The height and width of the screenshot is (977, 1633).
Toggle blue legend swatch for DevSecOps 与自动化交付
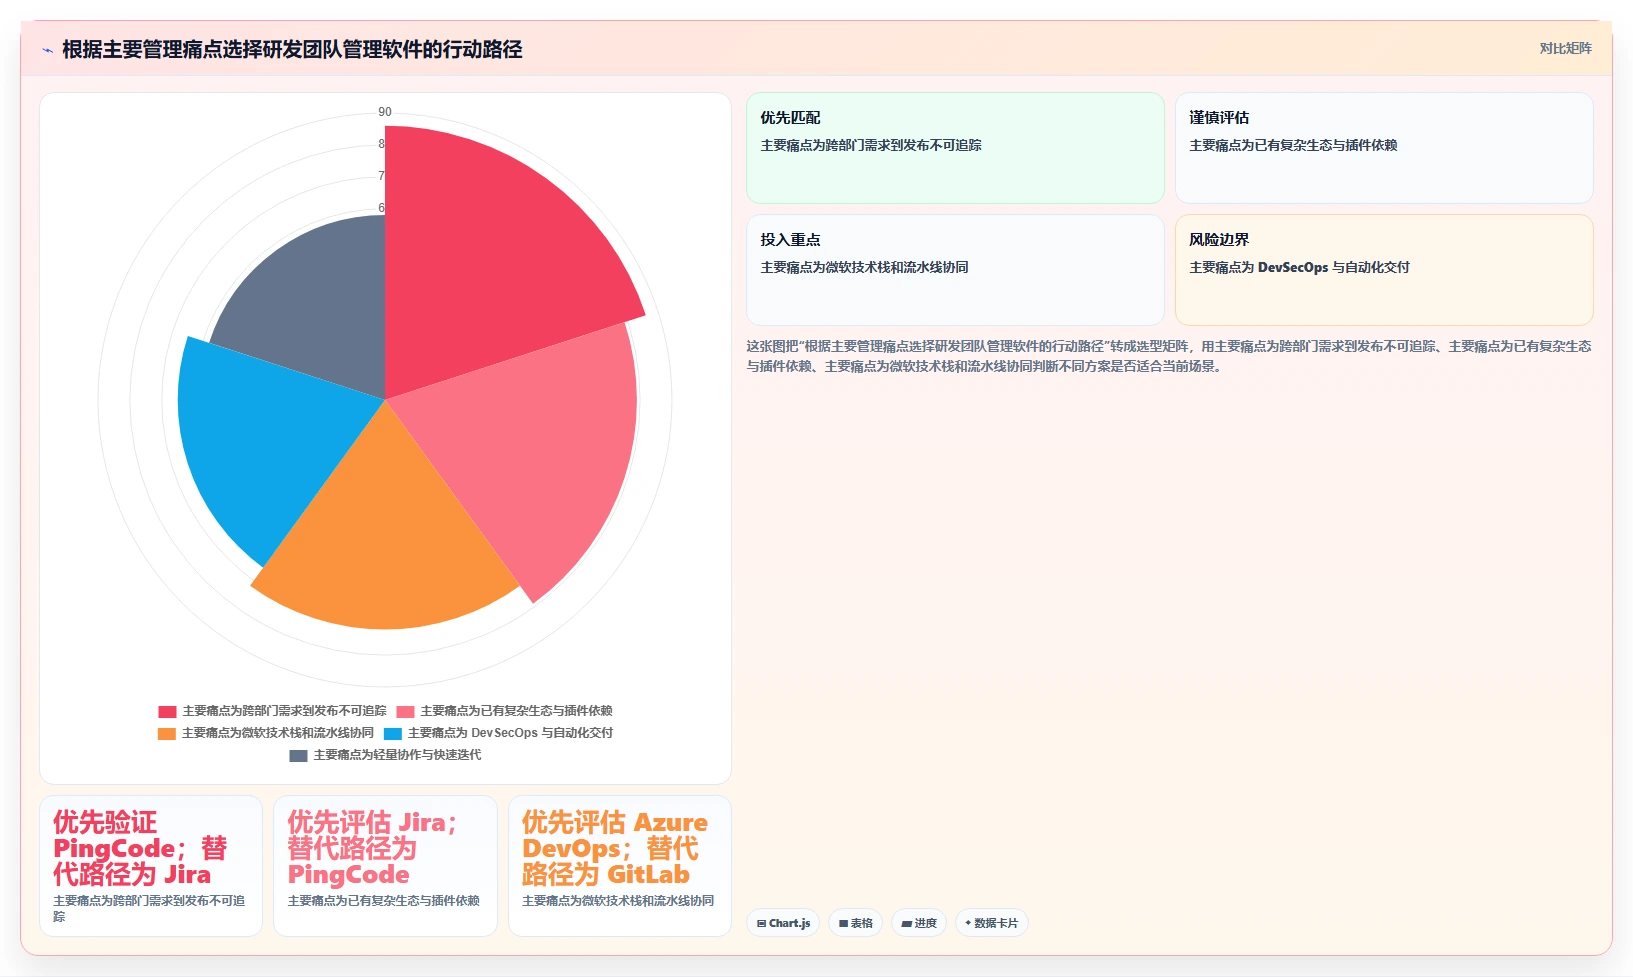coord(393,733)
